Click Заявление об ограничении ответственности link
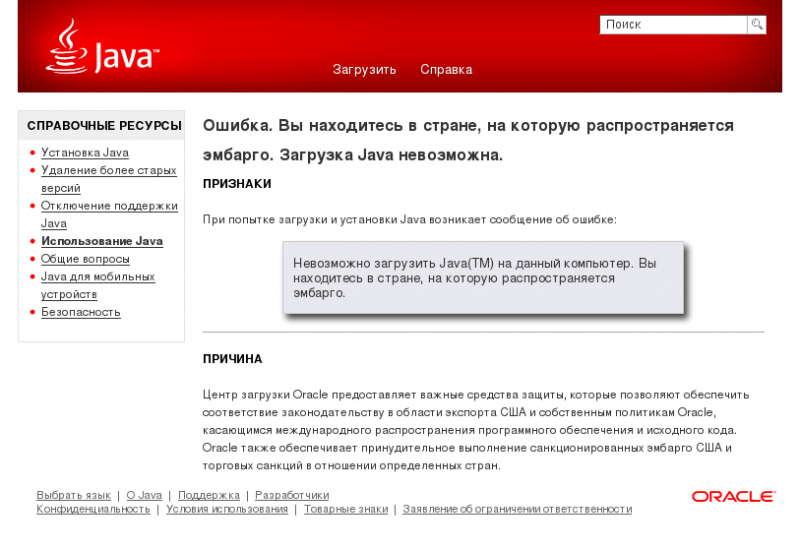800x550 pixels. pos(517,509)
